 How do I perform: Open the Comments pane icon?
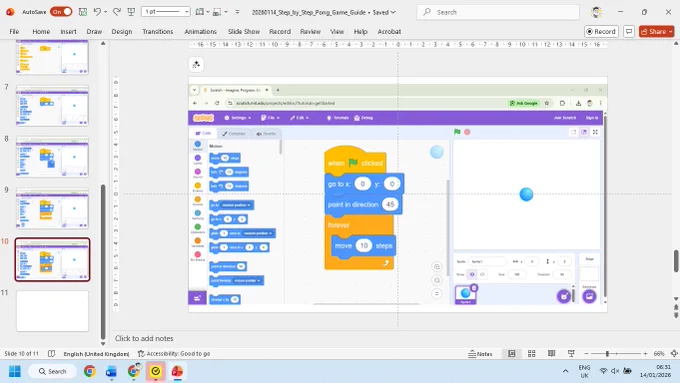(628, 32)
